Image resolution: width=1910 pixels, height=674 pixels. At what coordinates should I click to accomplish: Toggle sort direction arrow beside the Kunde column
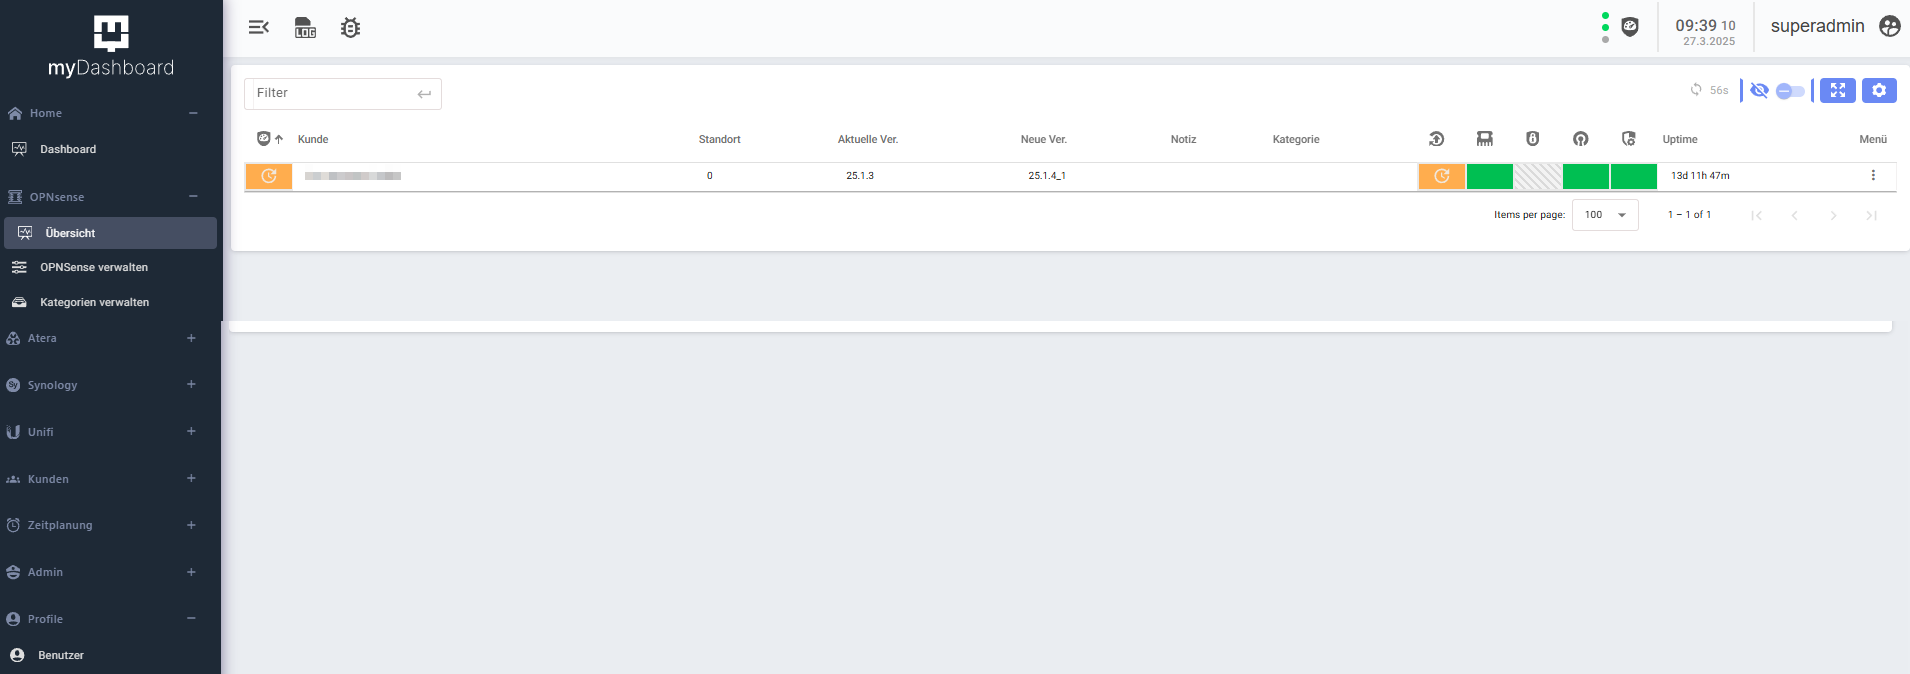[x=279, y=139]
